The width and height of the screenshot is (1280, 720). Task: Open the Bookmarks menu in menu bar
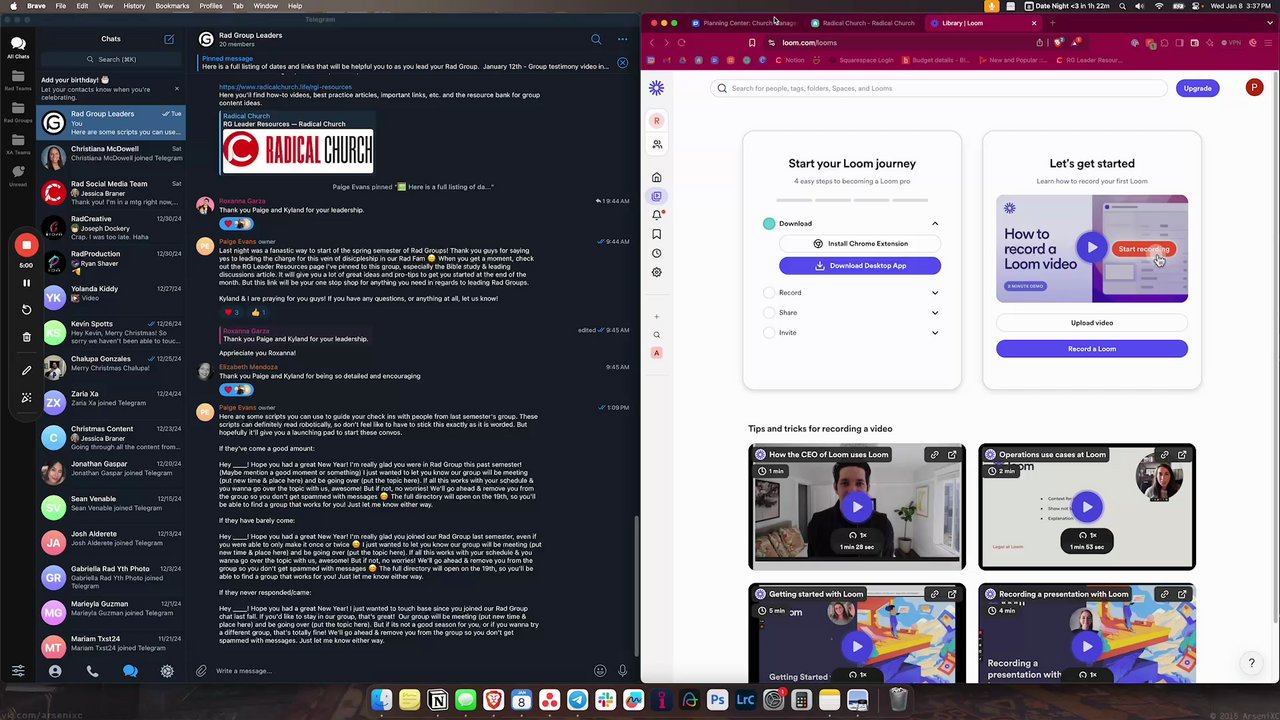pos(172,6)
